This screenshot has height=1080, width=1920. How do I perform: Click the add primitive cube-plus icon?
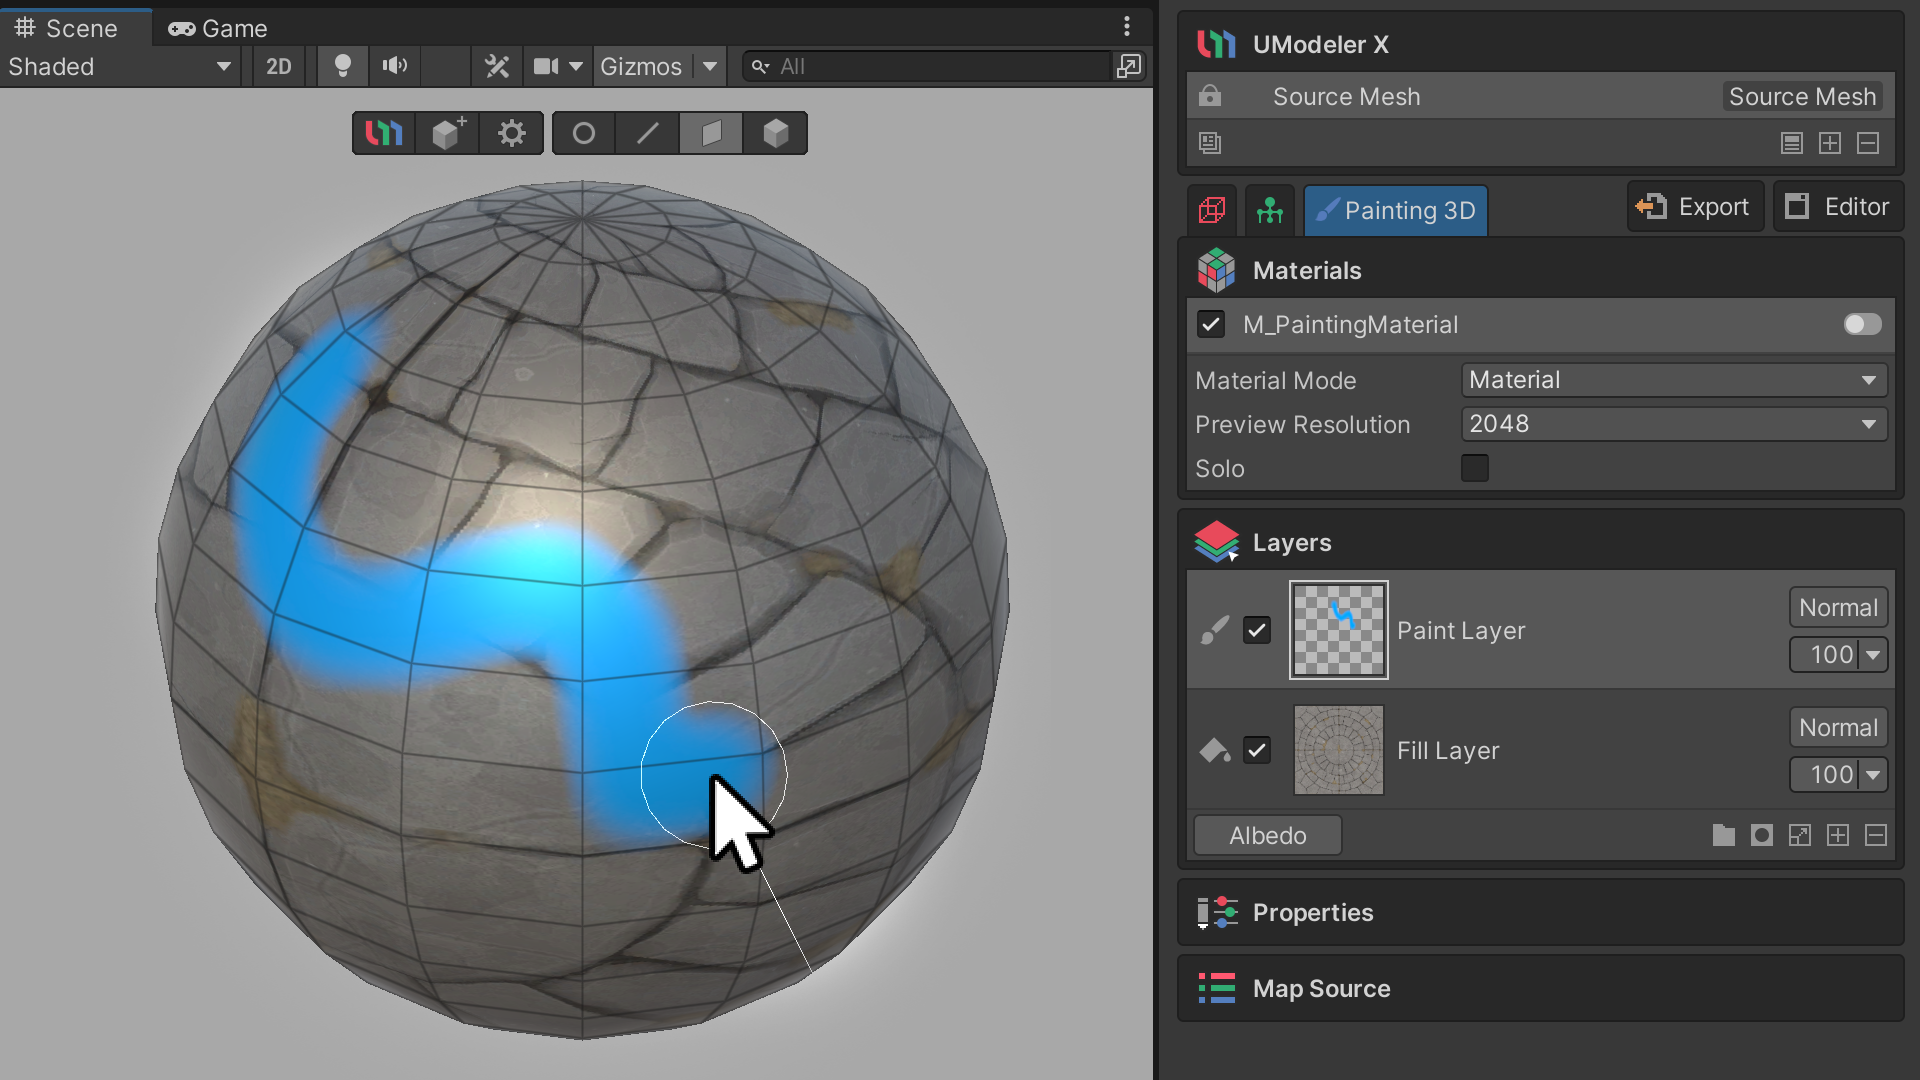(447, 133)
